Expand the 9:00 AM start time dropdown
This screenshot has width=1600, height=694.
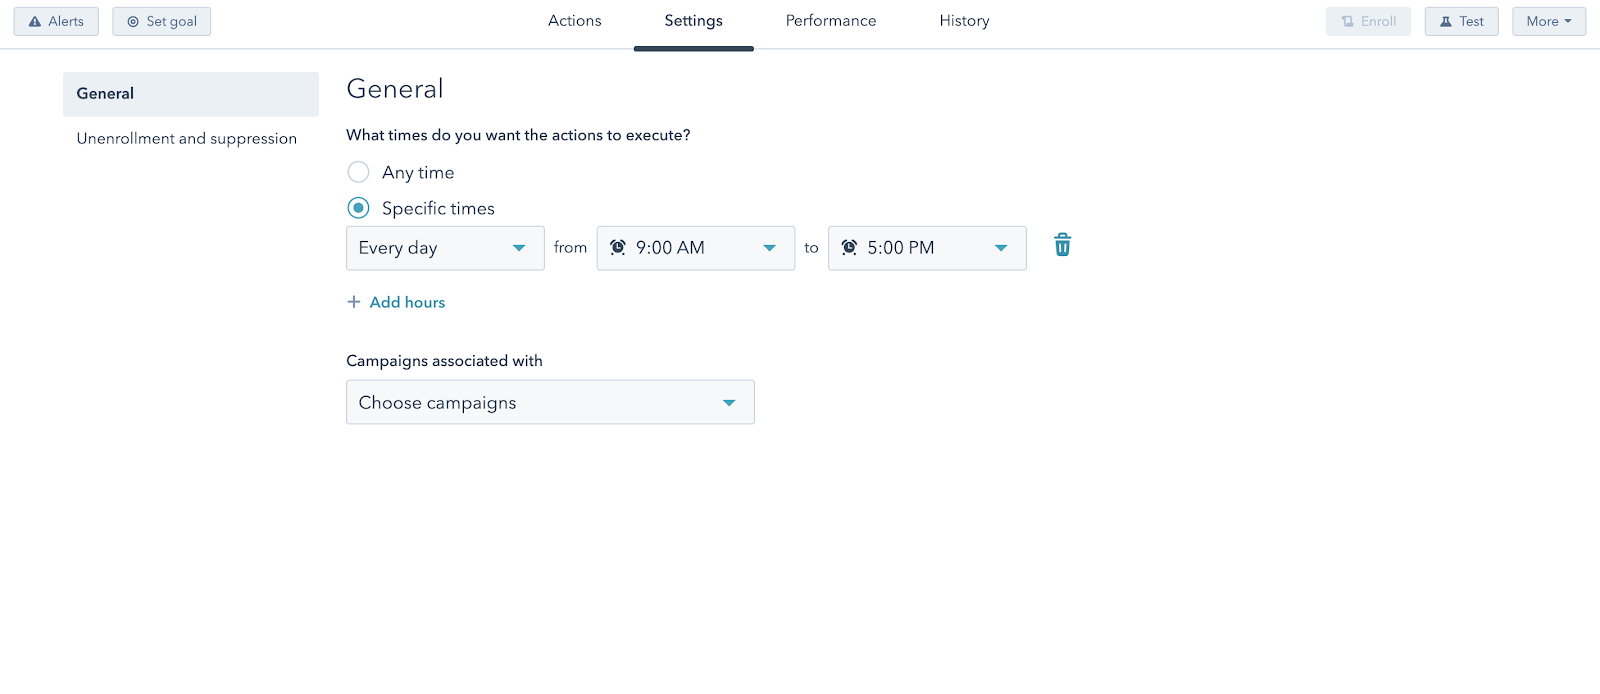click(x=696, y=248)
